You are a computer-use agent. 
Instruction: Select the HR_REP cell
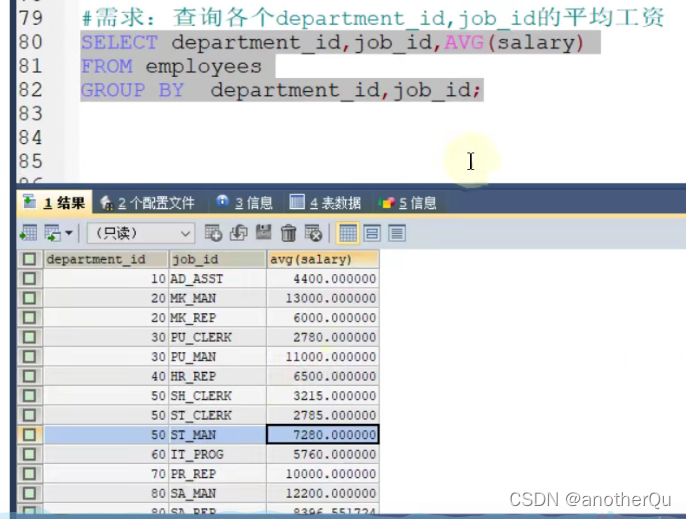(x=217, y=376)
